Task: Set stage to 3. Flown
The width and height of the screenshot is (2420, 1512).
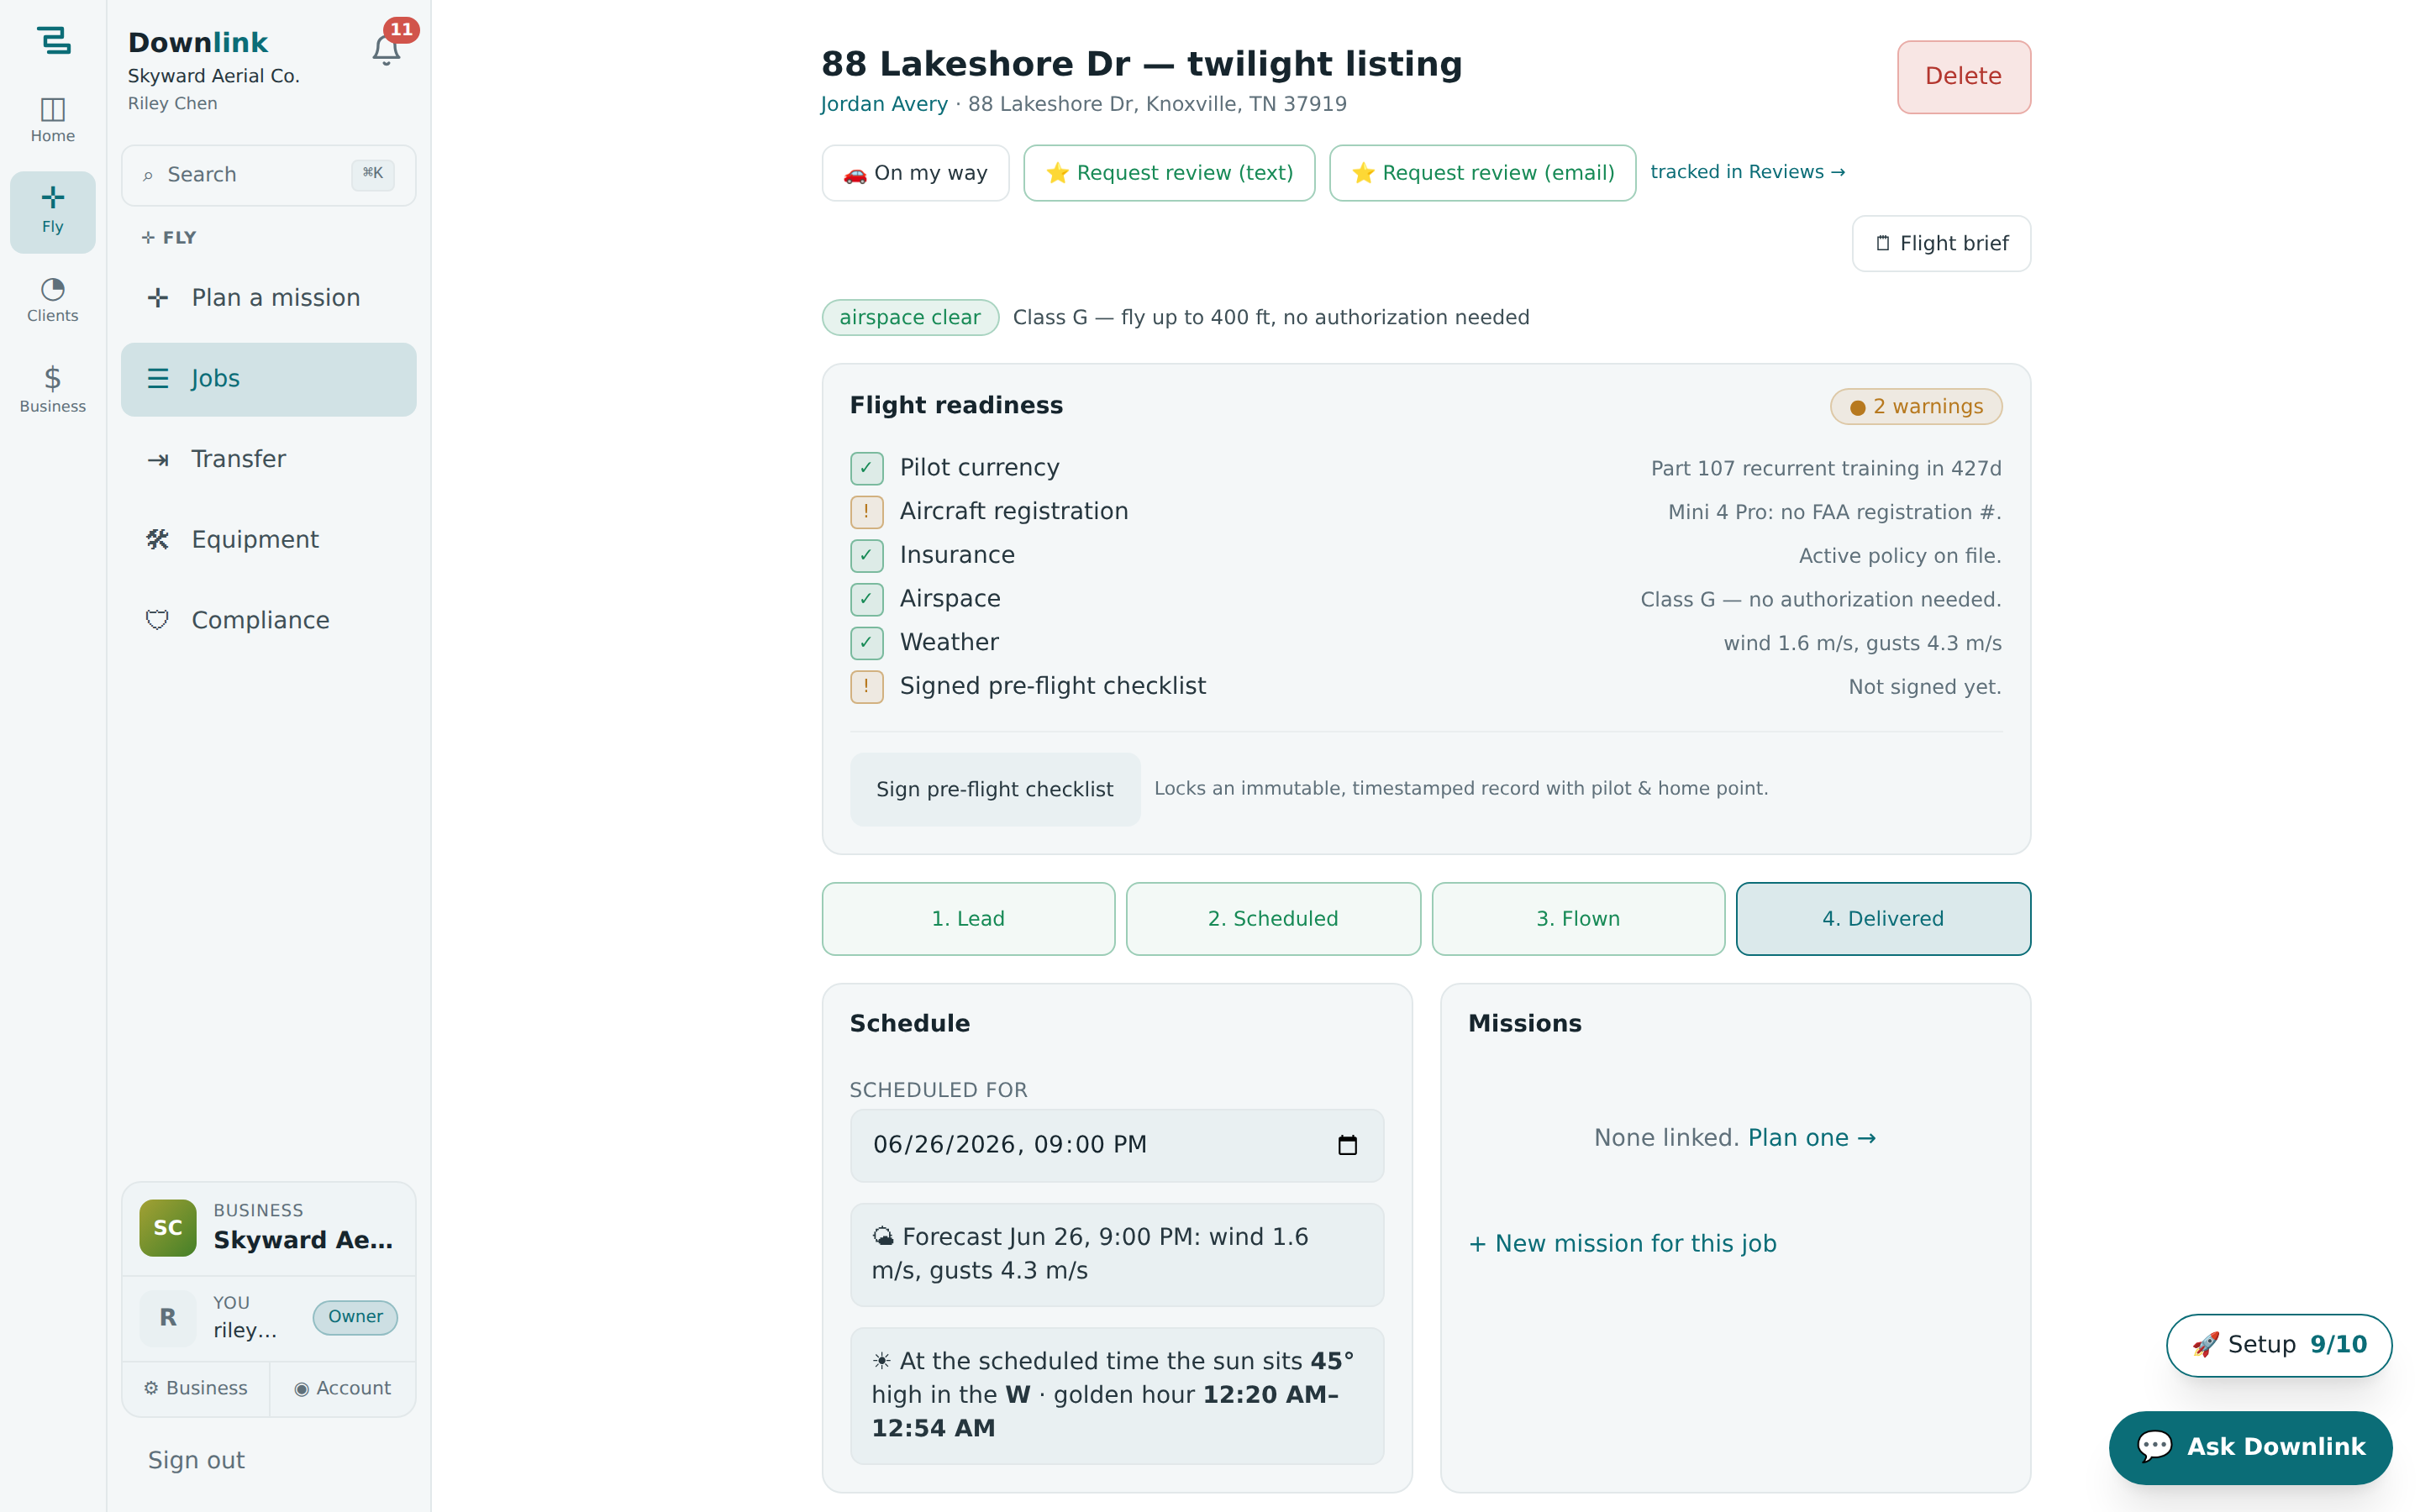Action: coord(1578,918)
